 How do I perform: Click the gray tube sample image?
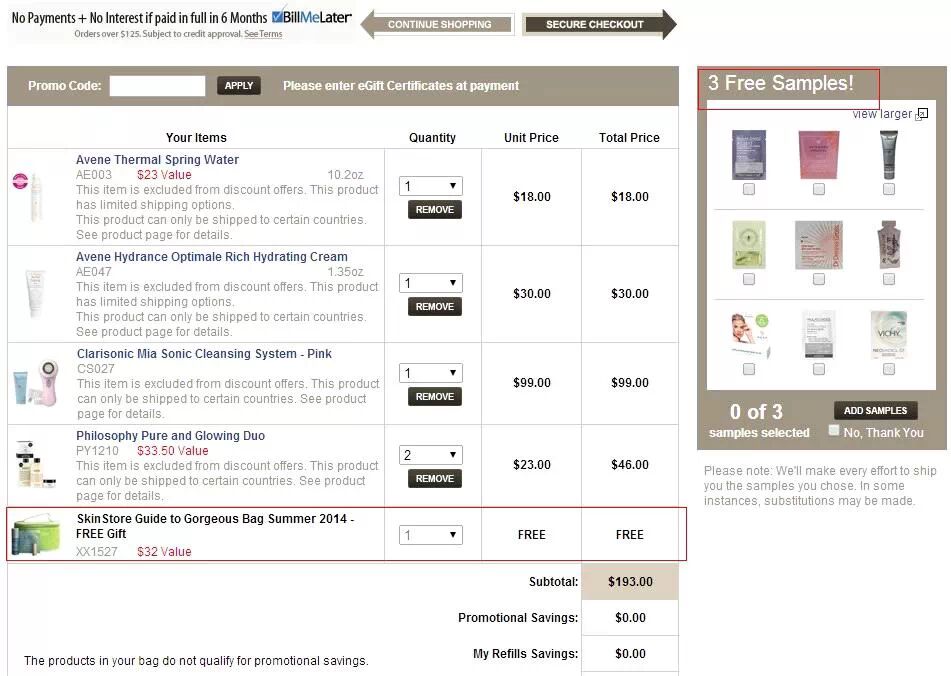[889, 155]
